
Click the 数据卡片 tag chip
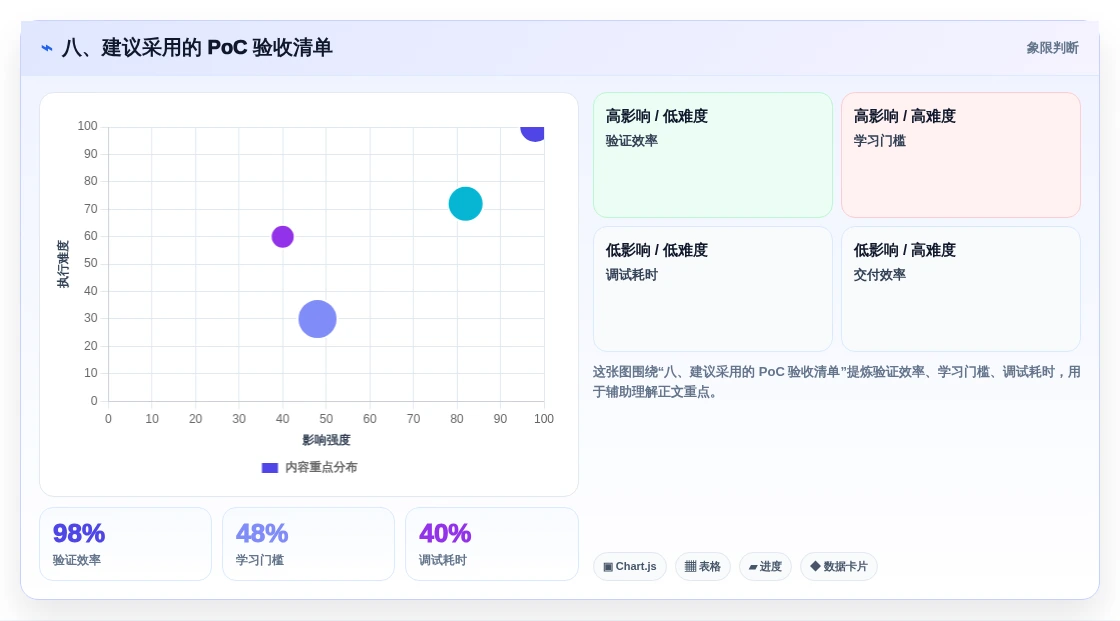[x=839, y=567]
